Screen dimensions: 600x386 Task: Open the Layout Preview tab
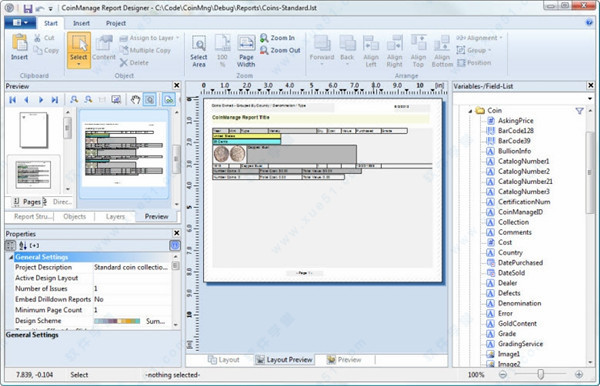[284, 360]
